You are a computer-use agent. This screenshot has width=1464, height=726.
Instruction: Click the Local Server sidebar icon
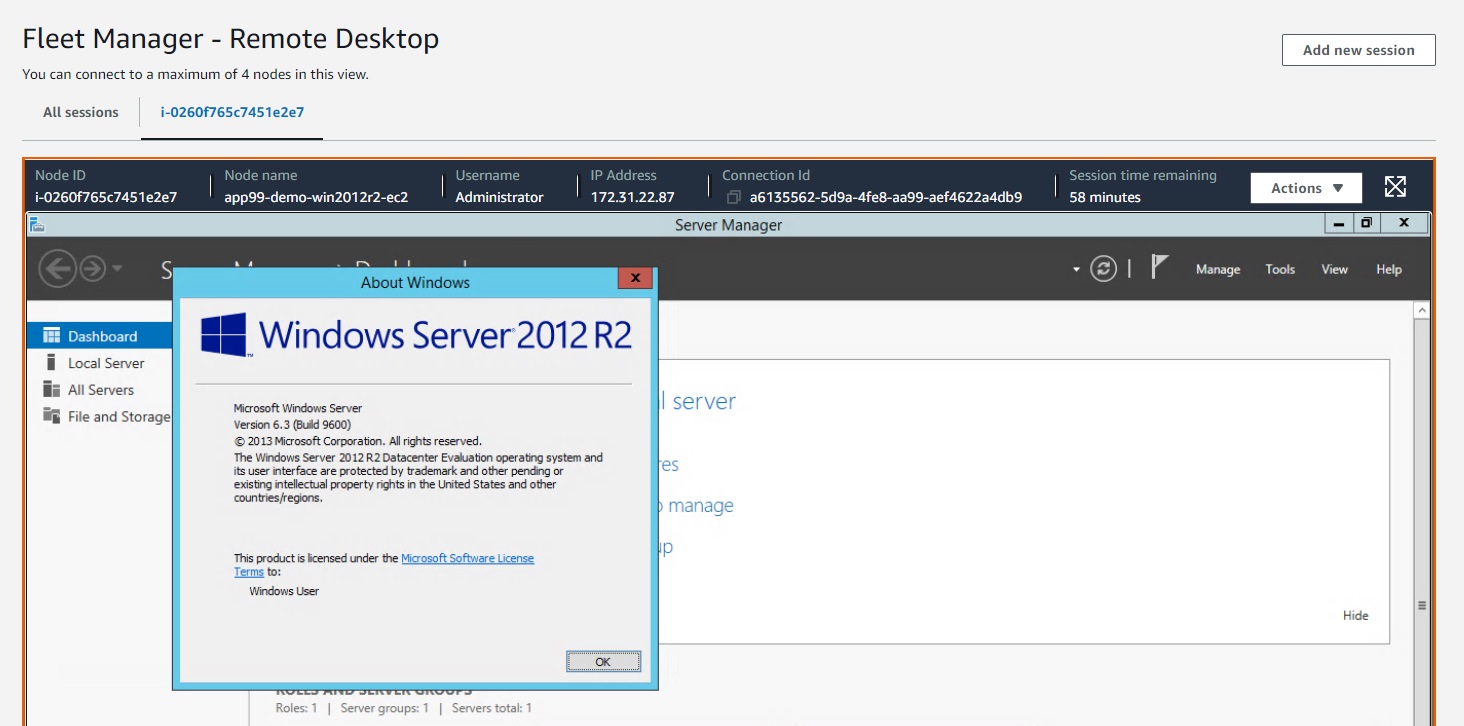pos(52,363)
